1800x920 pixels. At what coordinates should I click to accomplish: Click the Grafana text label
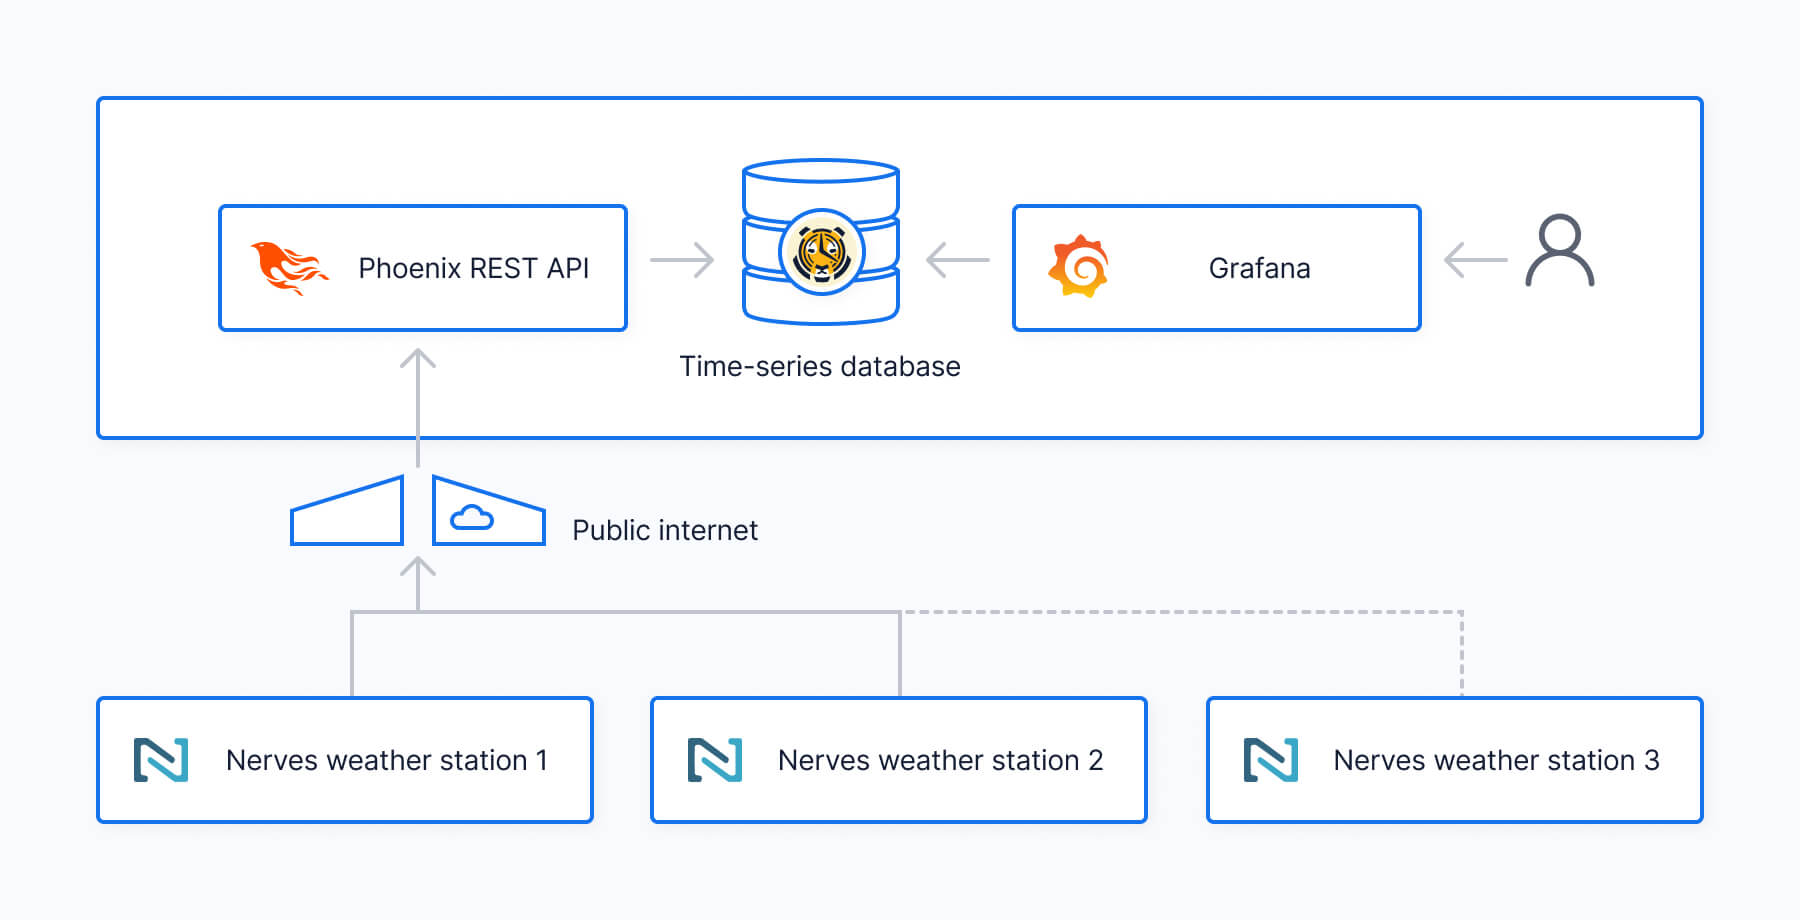[1259, 268]
